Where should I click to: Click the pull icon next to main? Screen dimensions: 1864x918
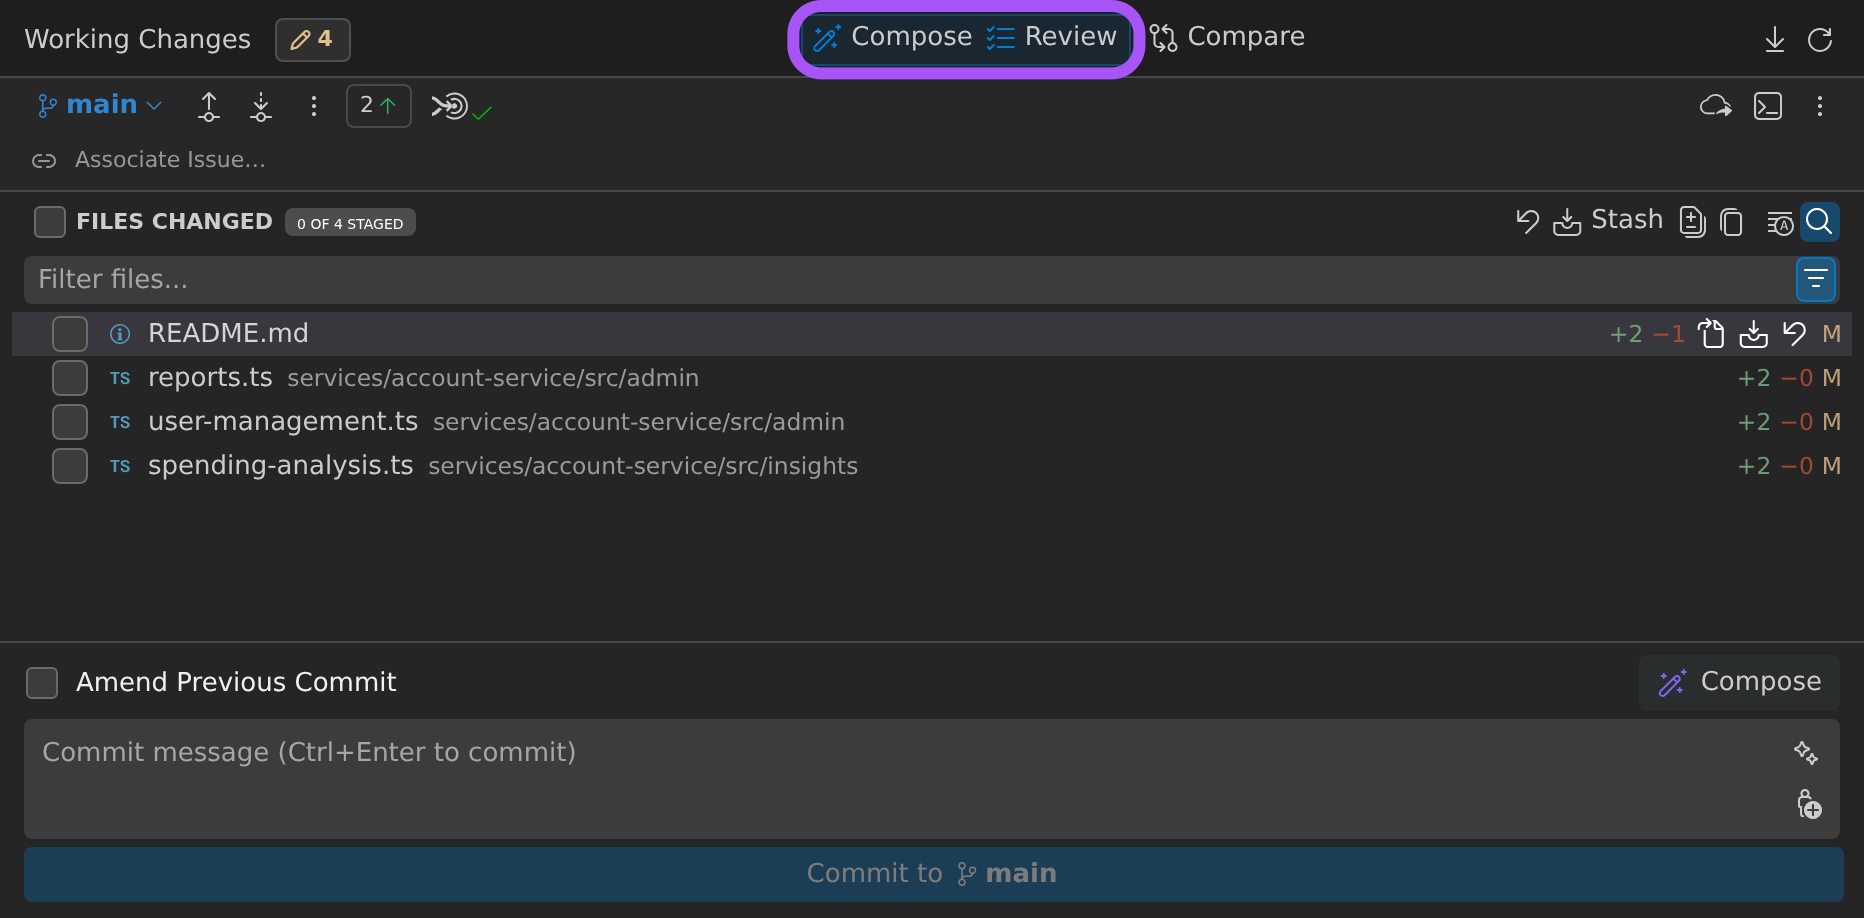[261, 106]
